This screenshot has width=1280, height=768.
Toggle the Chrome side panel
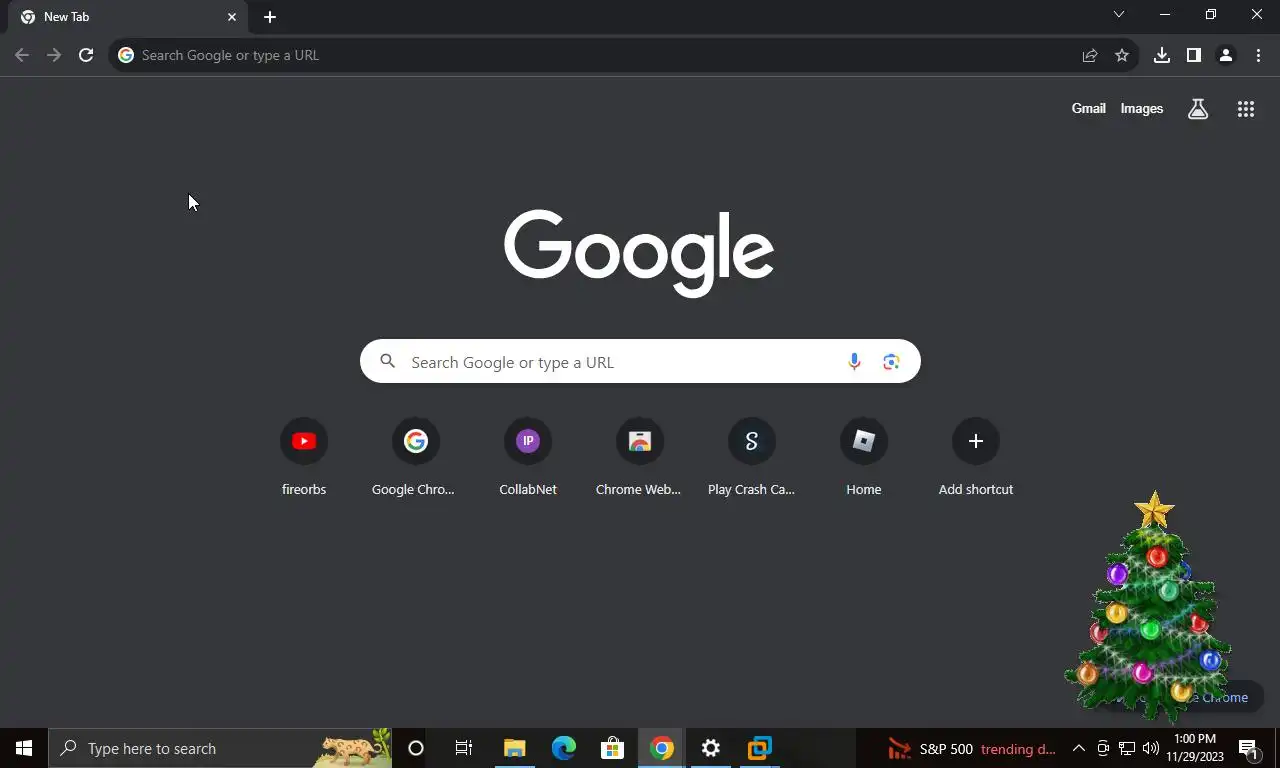coord(1194,55)
